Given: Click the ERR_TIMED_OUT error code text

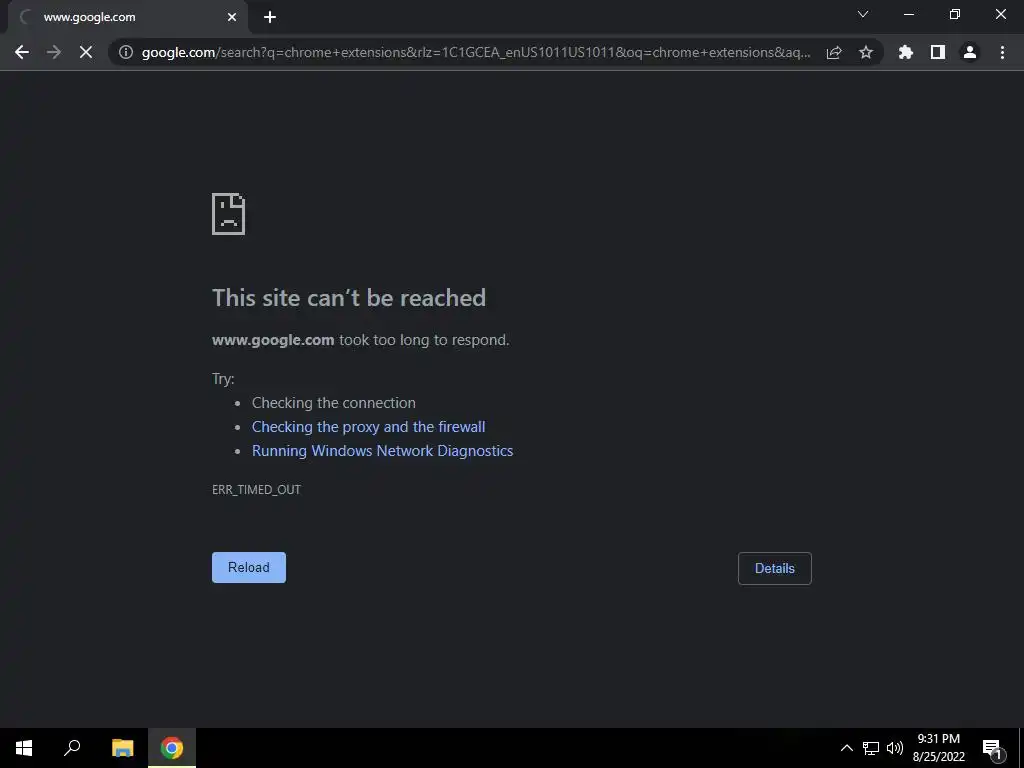Looking at the screenshot, I should 257,490.
